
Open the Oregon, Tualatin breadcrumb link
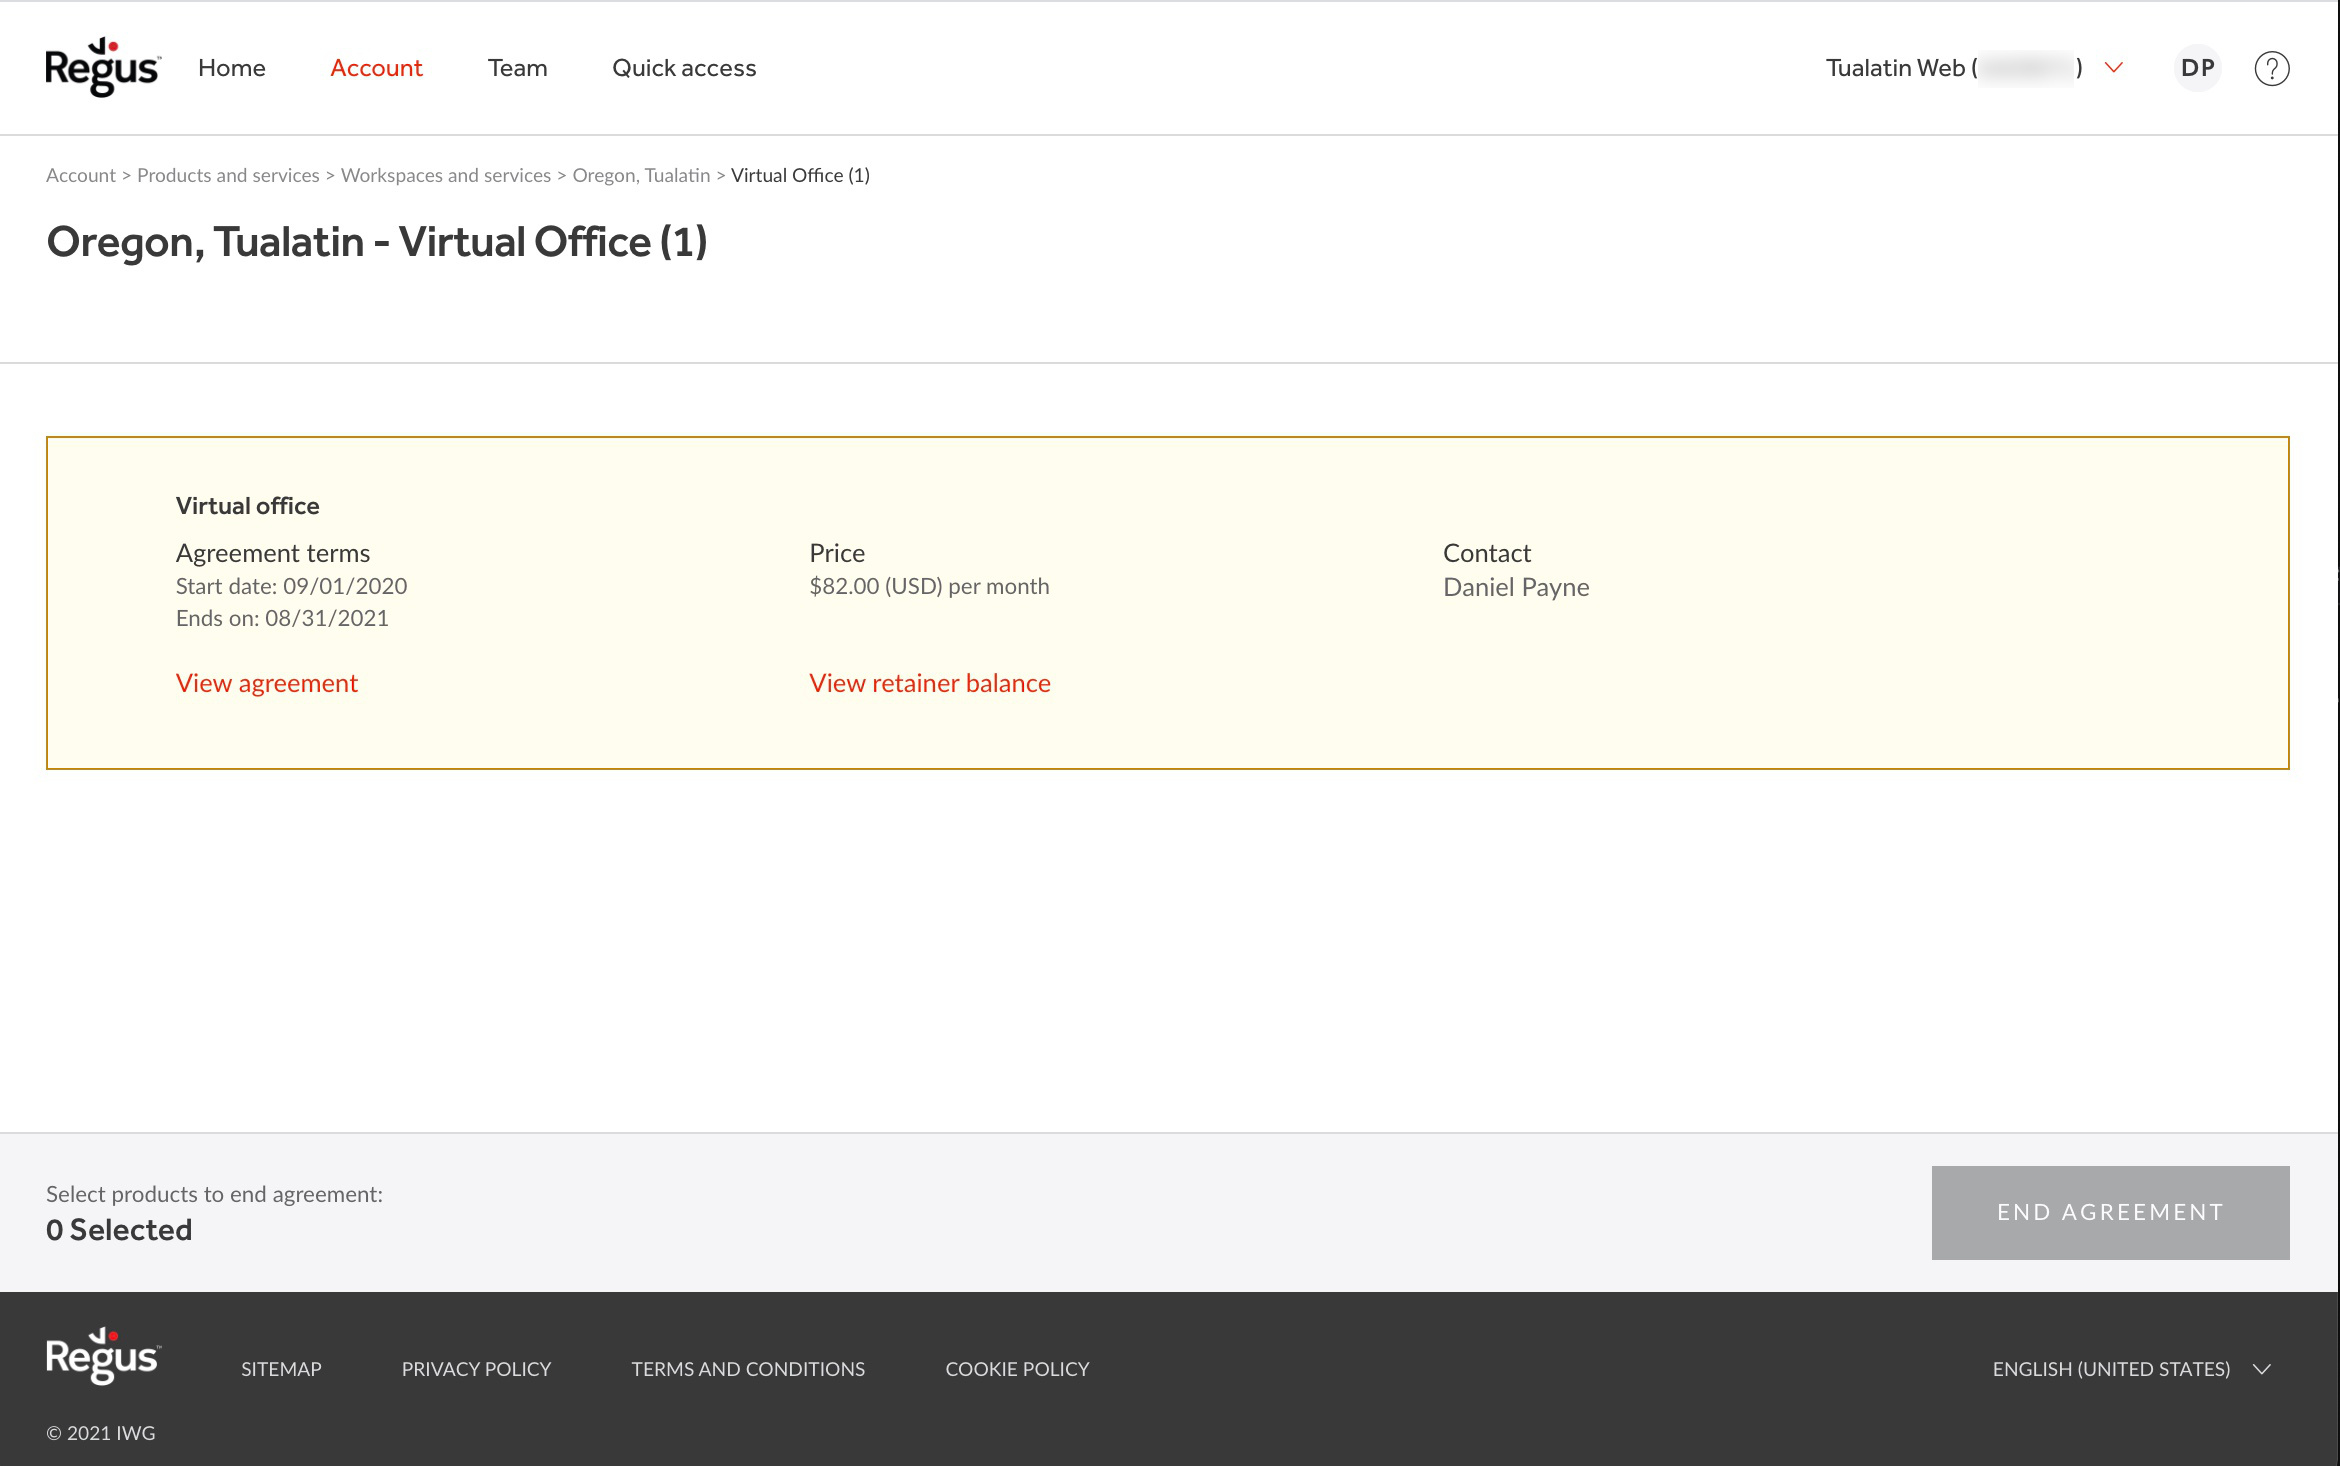(641, 174)
